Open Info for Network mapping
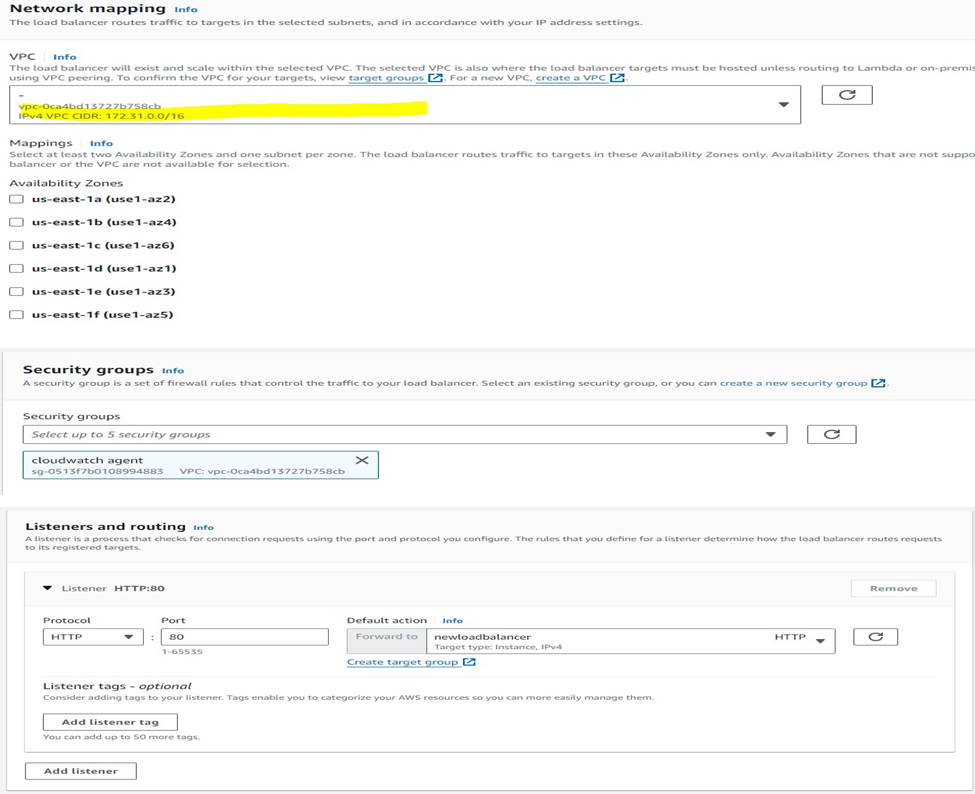The width and height of the screenshot is (975, 794). [186, 9]
